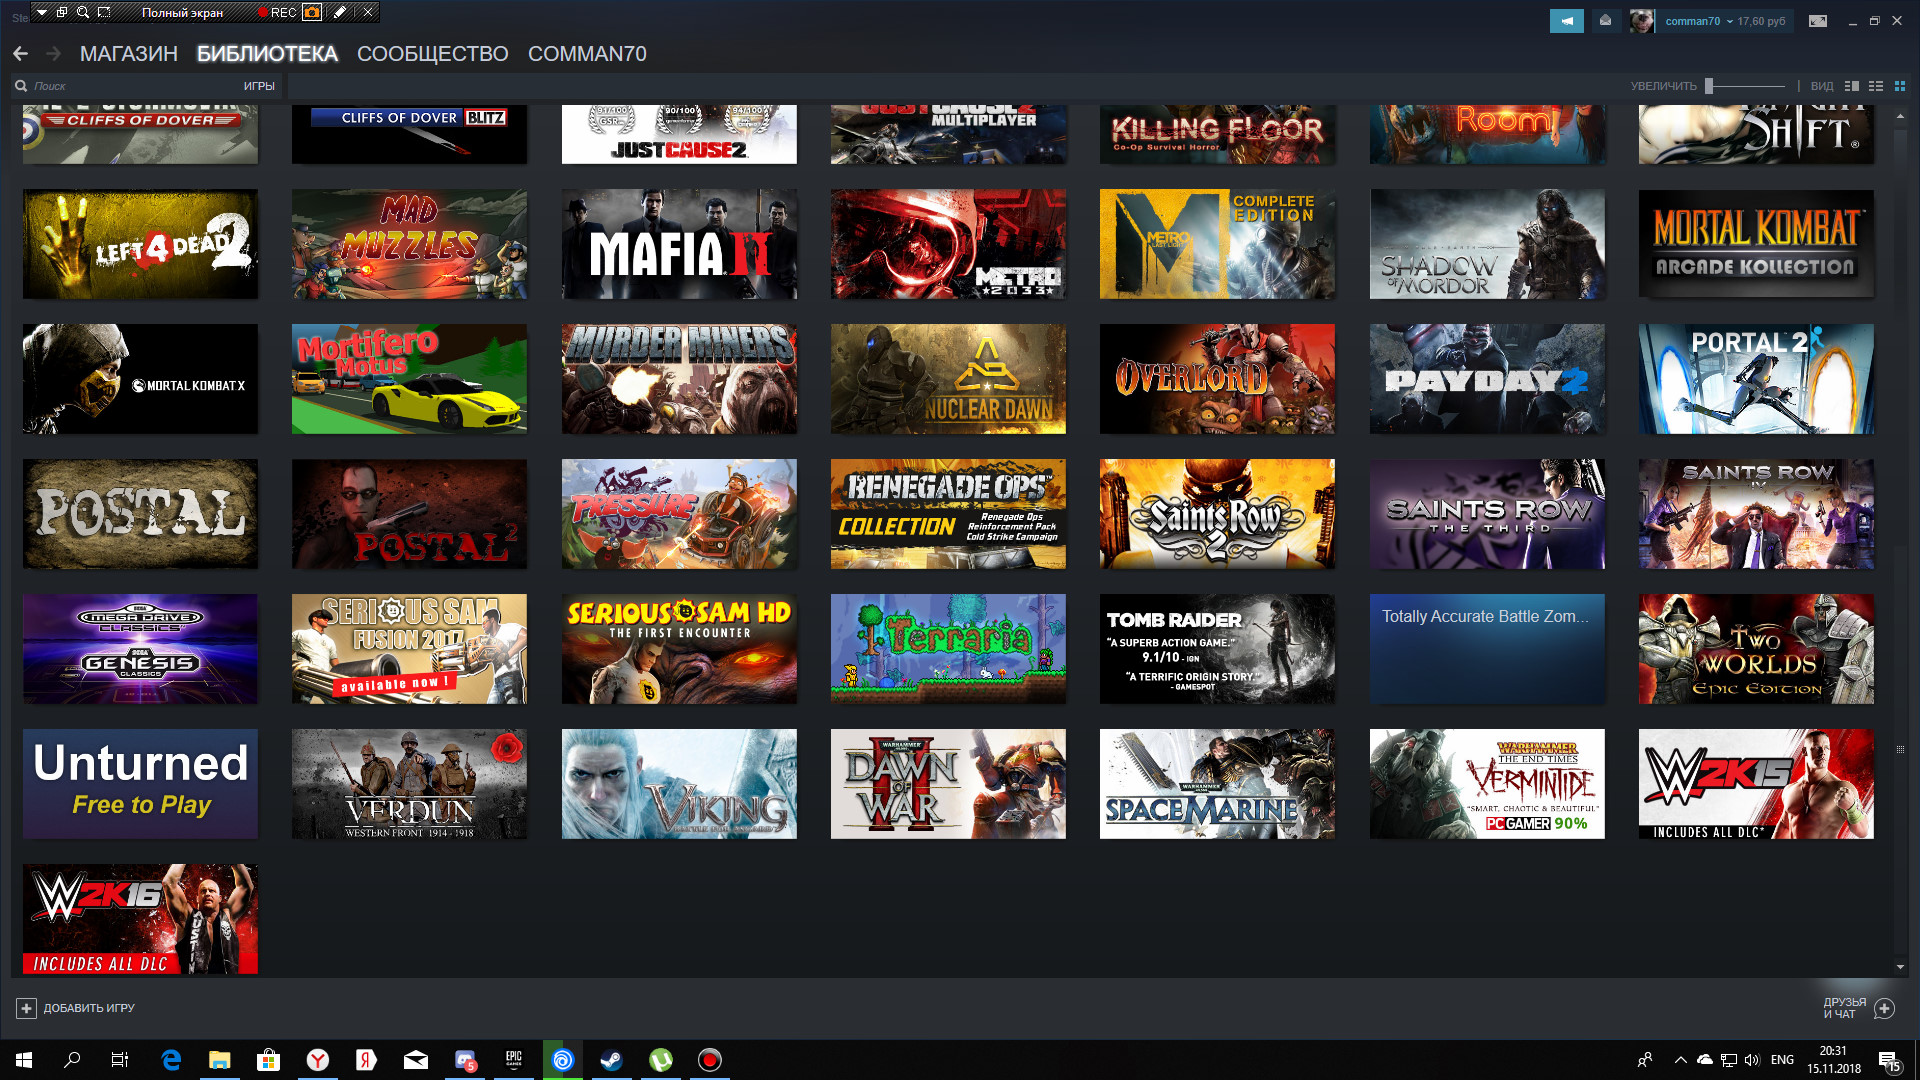This screenshot has height=1080, width=1920.
Task: Select Verdun game tile
Action: (409, 784)
